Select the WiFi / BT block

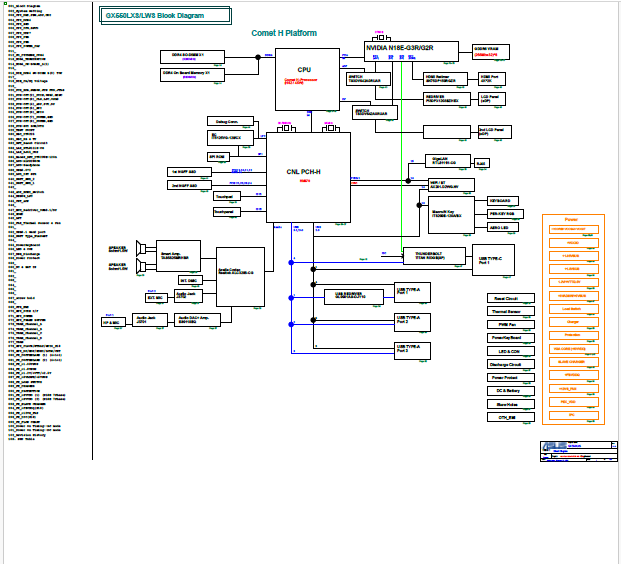(x=451, y=185)
